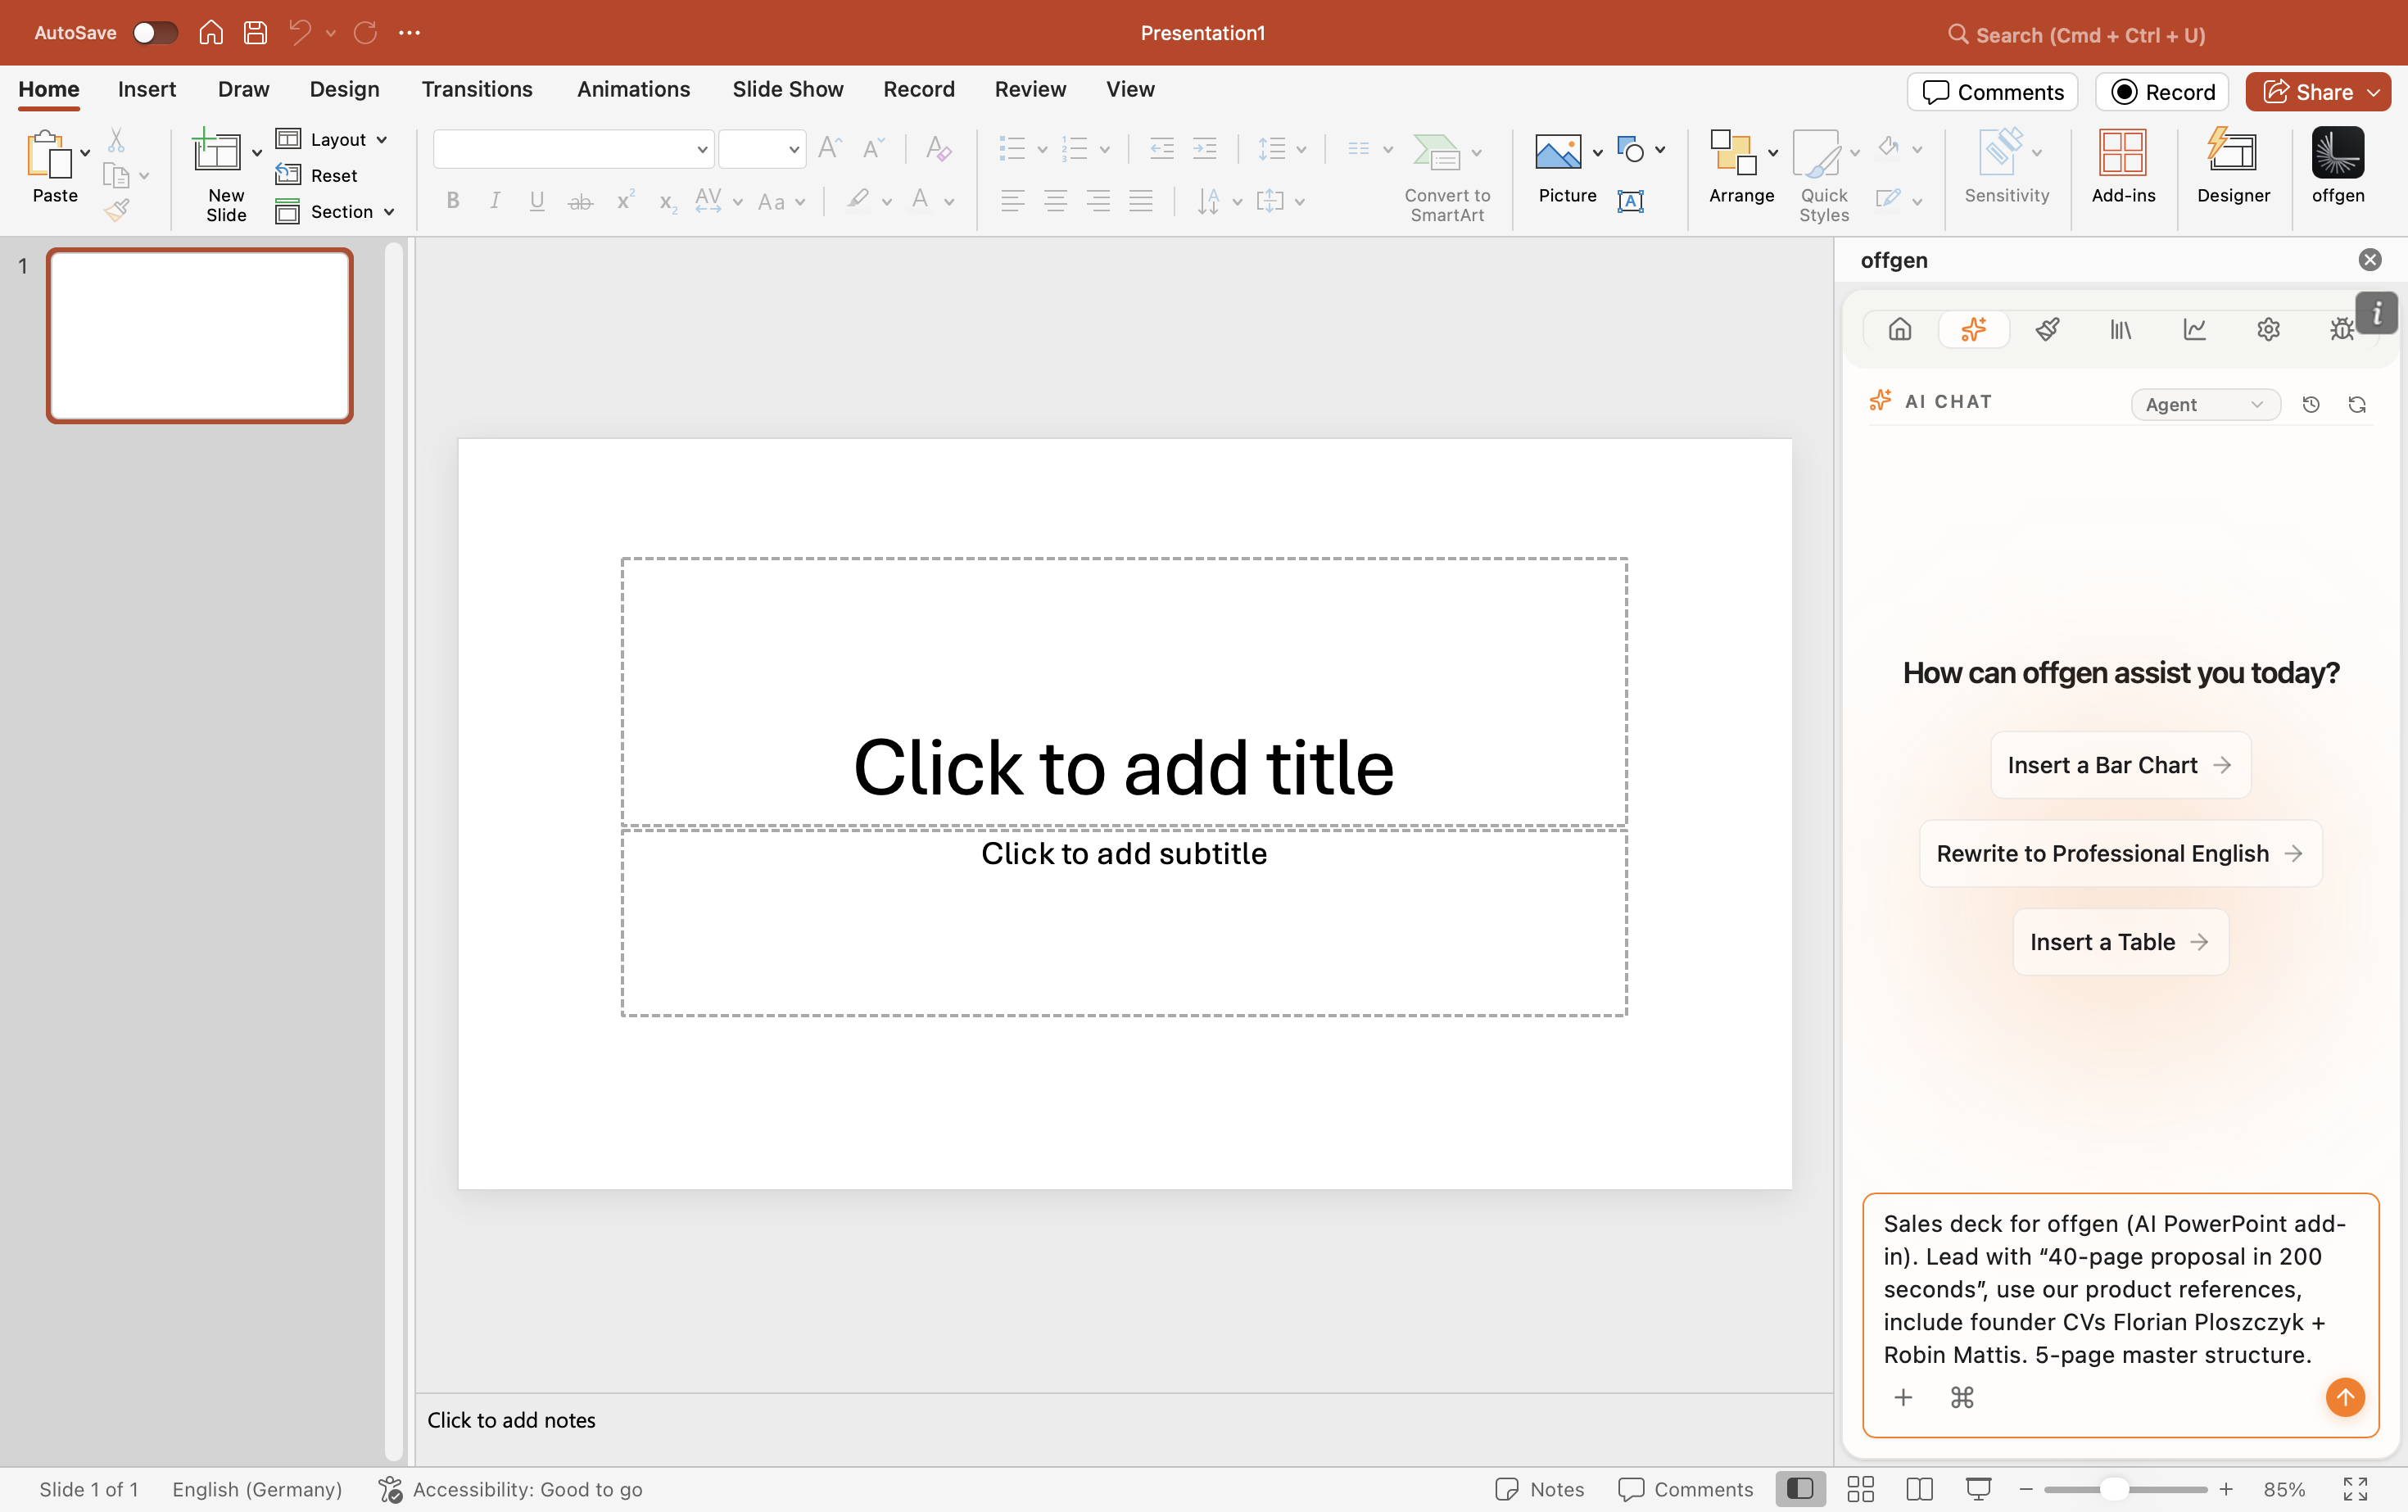Open AI chat history icon
2408x1512 pixels.
pyautogui.click(x=2310, y=404)
